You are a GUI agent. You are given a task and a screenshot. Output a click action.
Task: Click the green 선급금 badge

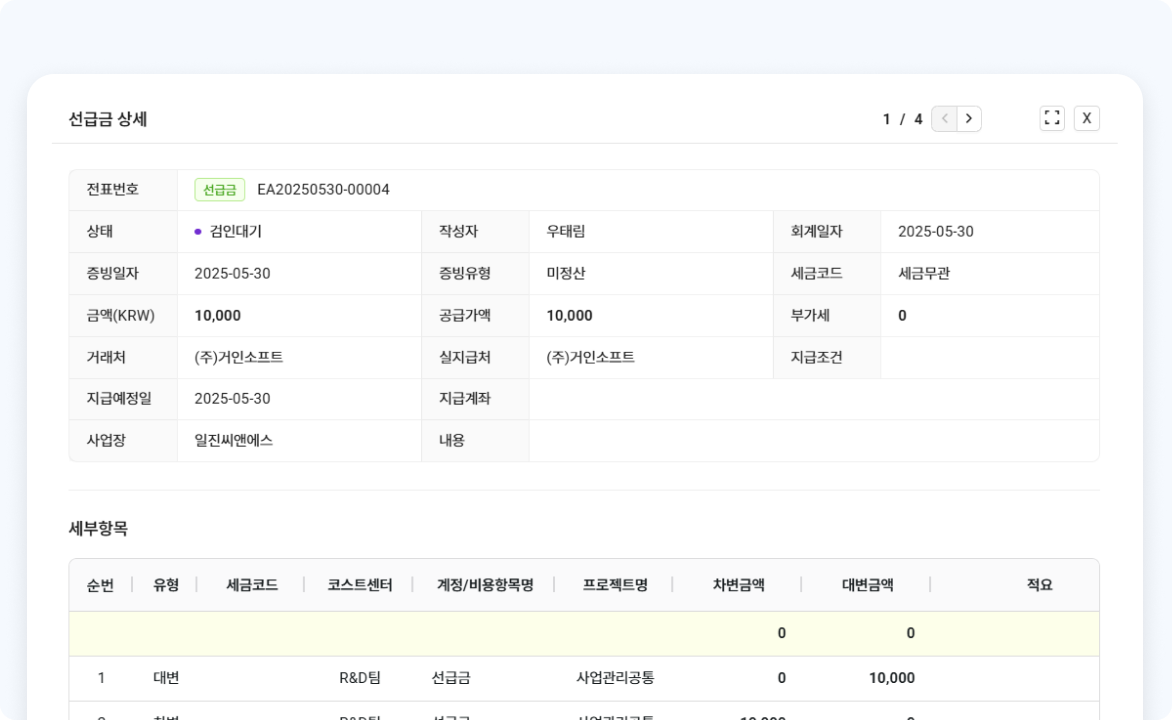point(219,190)
